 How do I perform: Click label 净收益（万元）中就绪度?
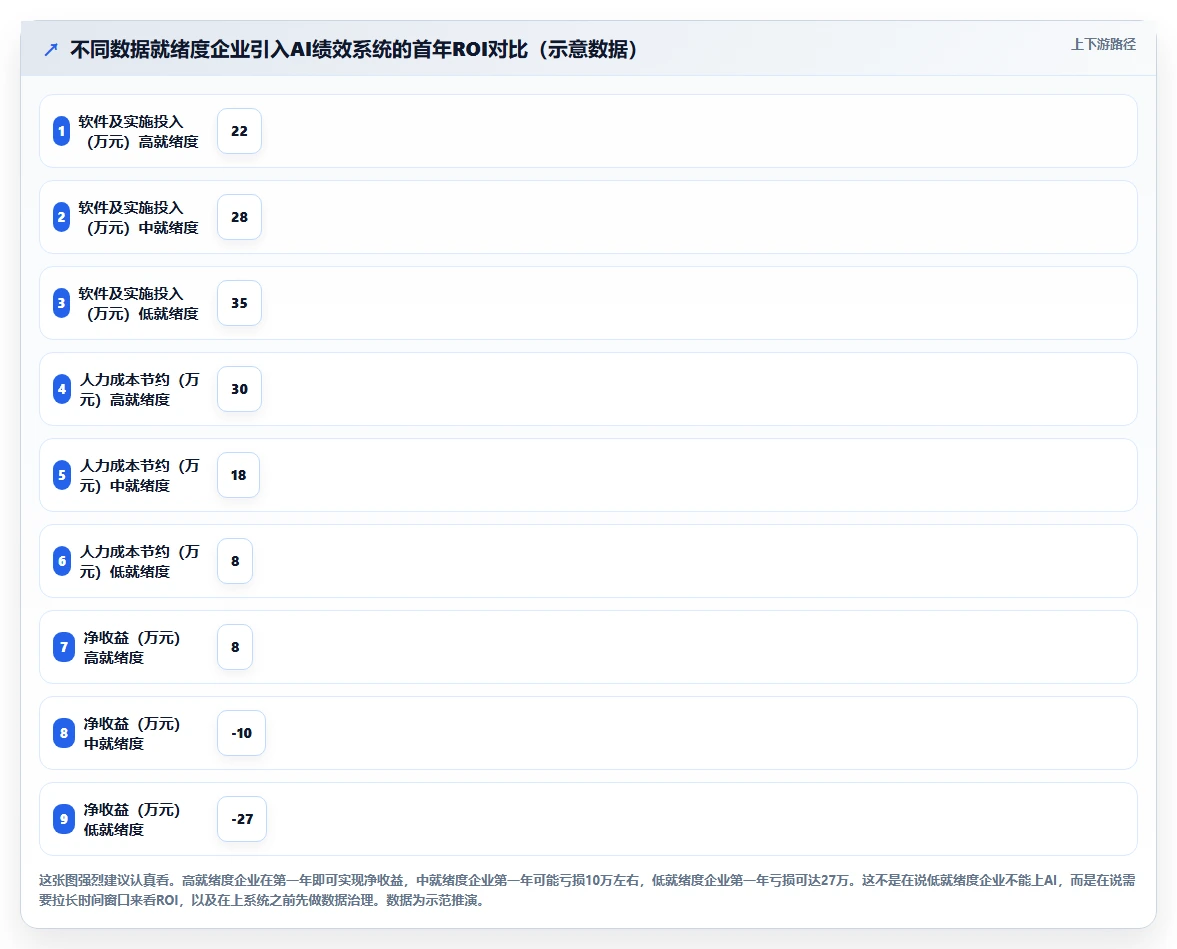point(132,734)
